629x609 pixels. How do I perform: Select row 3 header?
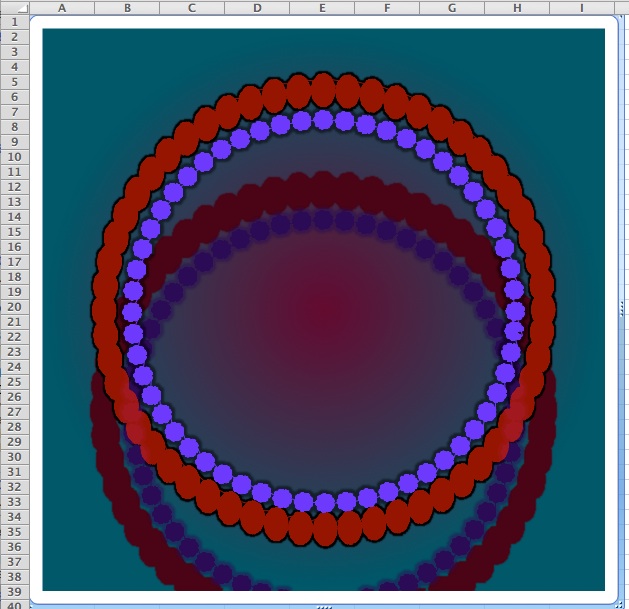tap(14, 52)
